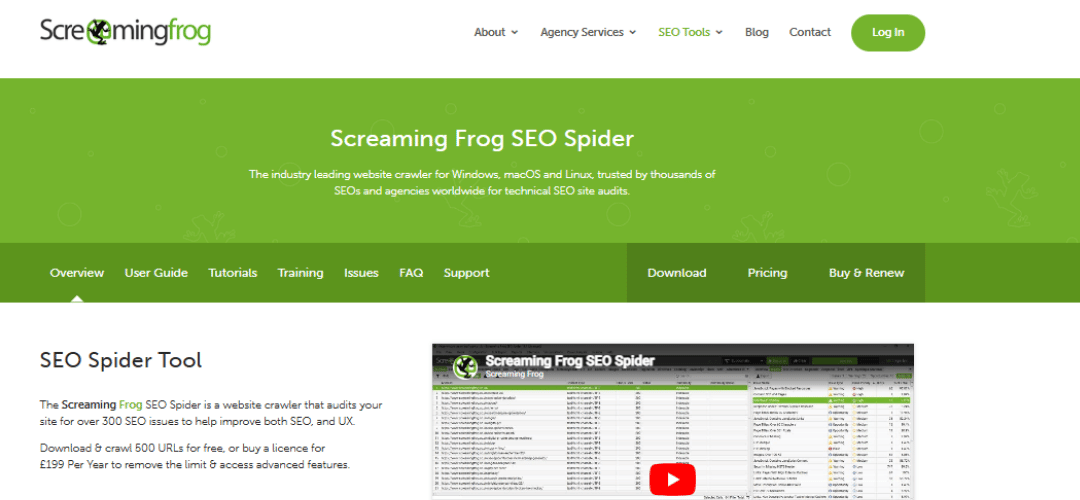Click the Agency Services menu label
Viewport: 1080px width, 500px height.
click(582, 32)
